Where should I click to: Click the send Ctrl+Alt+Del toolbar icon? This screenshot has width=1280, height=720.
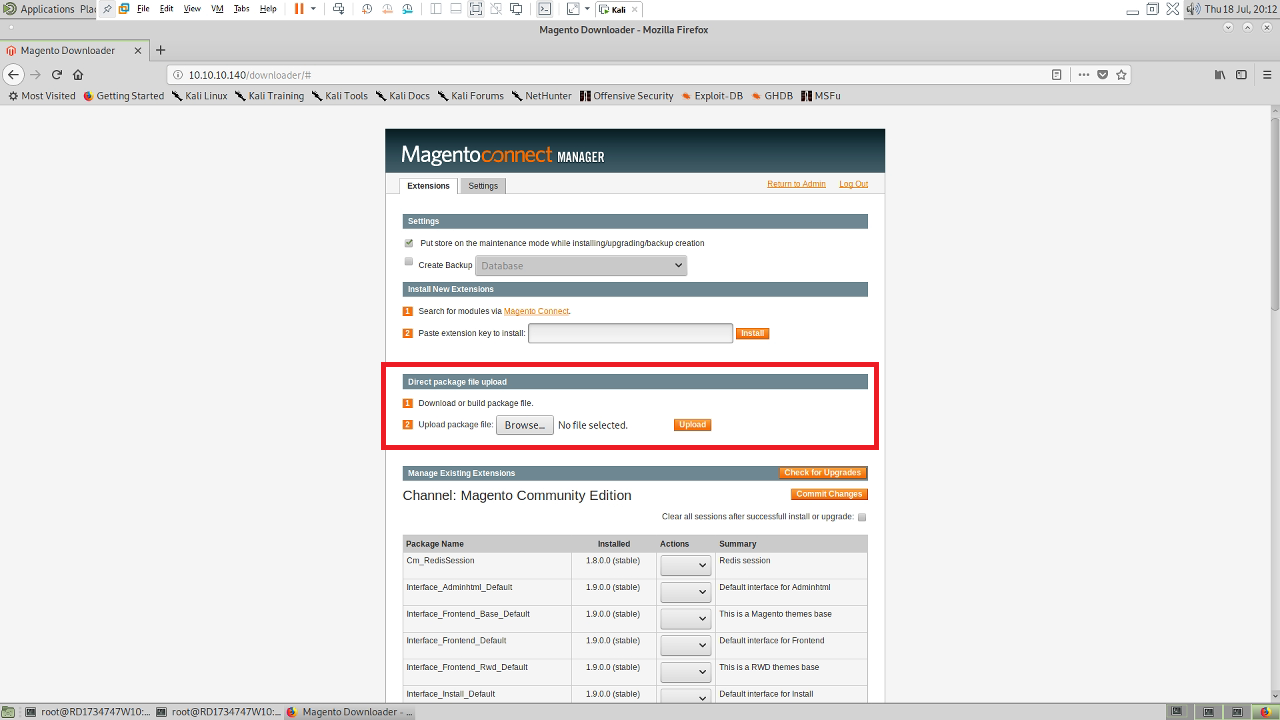[x=338, y=8]
